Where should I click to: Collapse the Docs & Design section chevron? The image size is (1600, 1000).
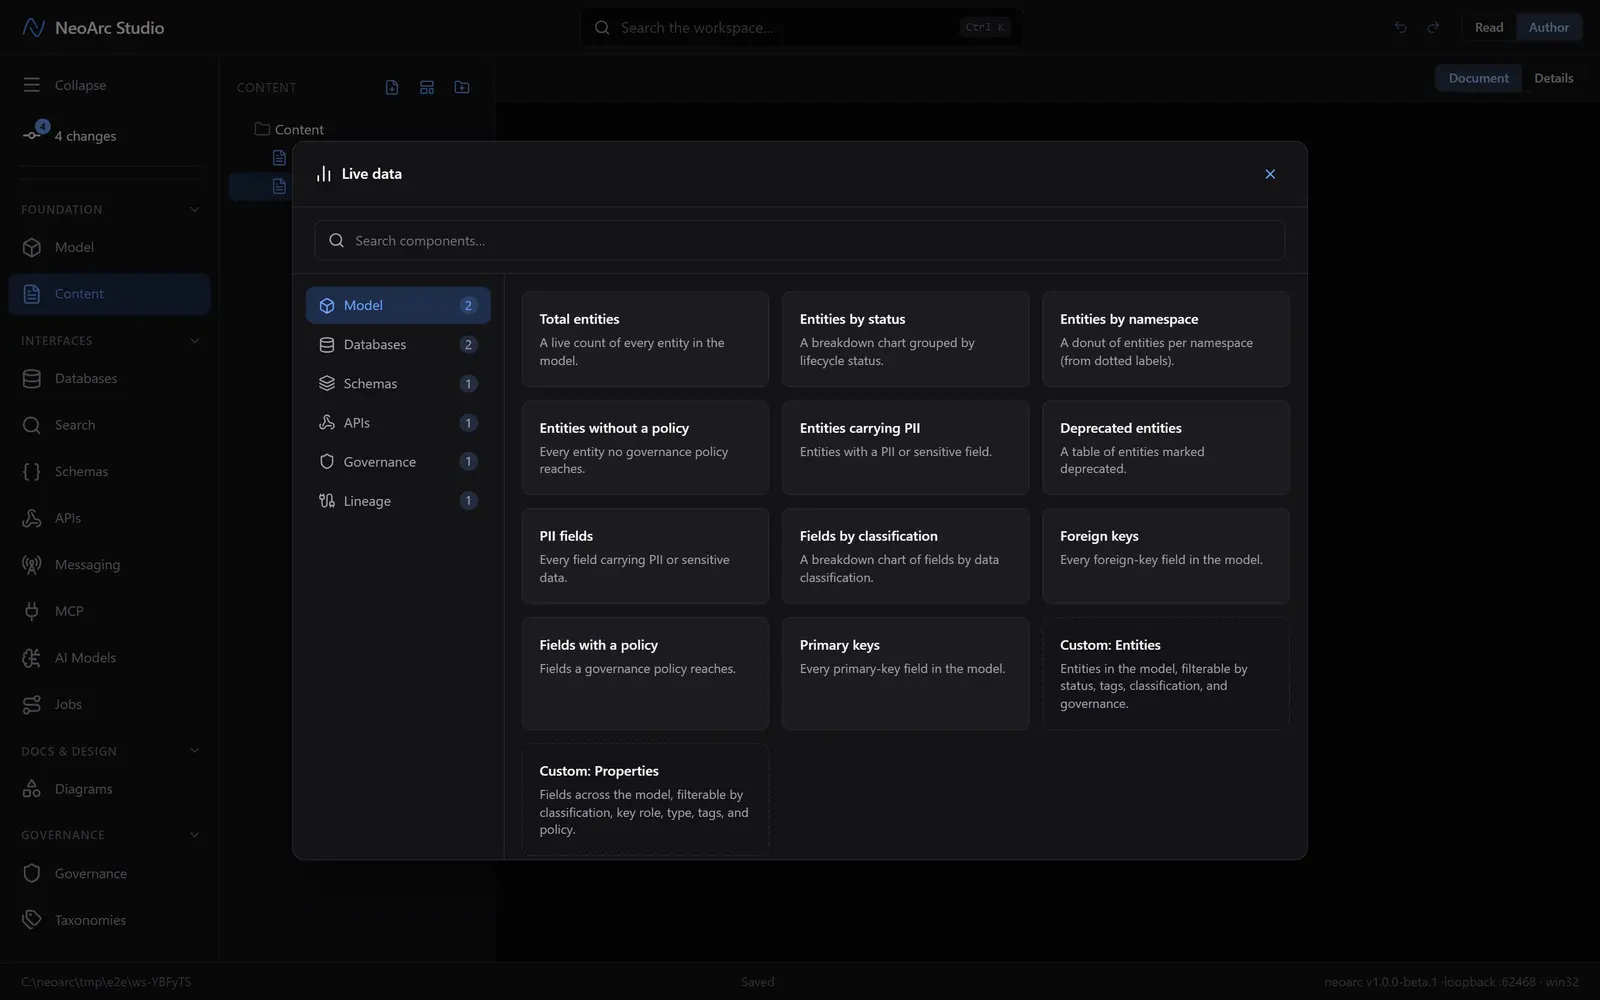coord(194,751)
